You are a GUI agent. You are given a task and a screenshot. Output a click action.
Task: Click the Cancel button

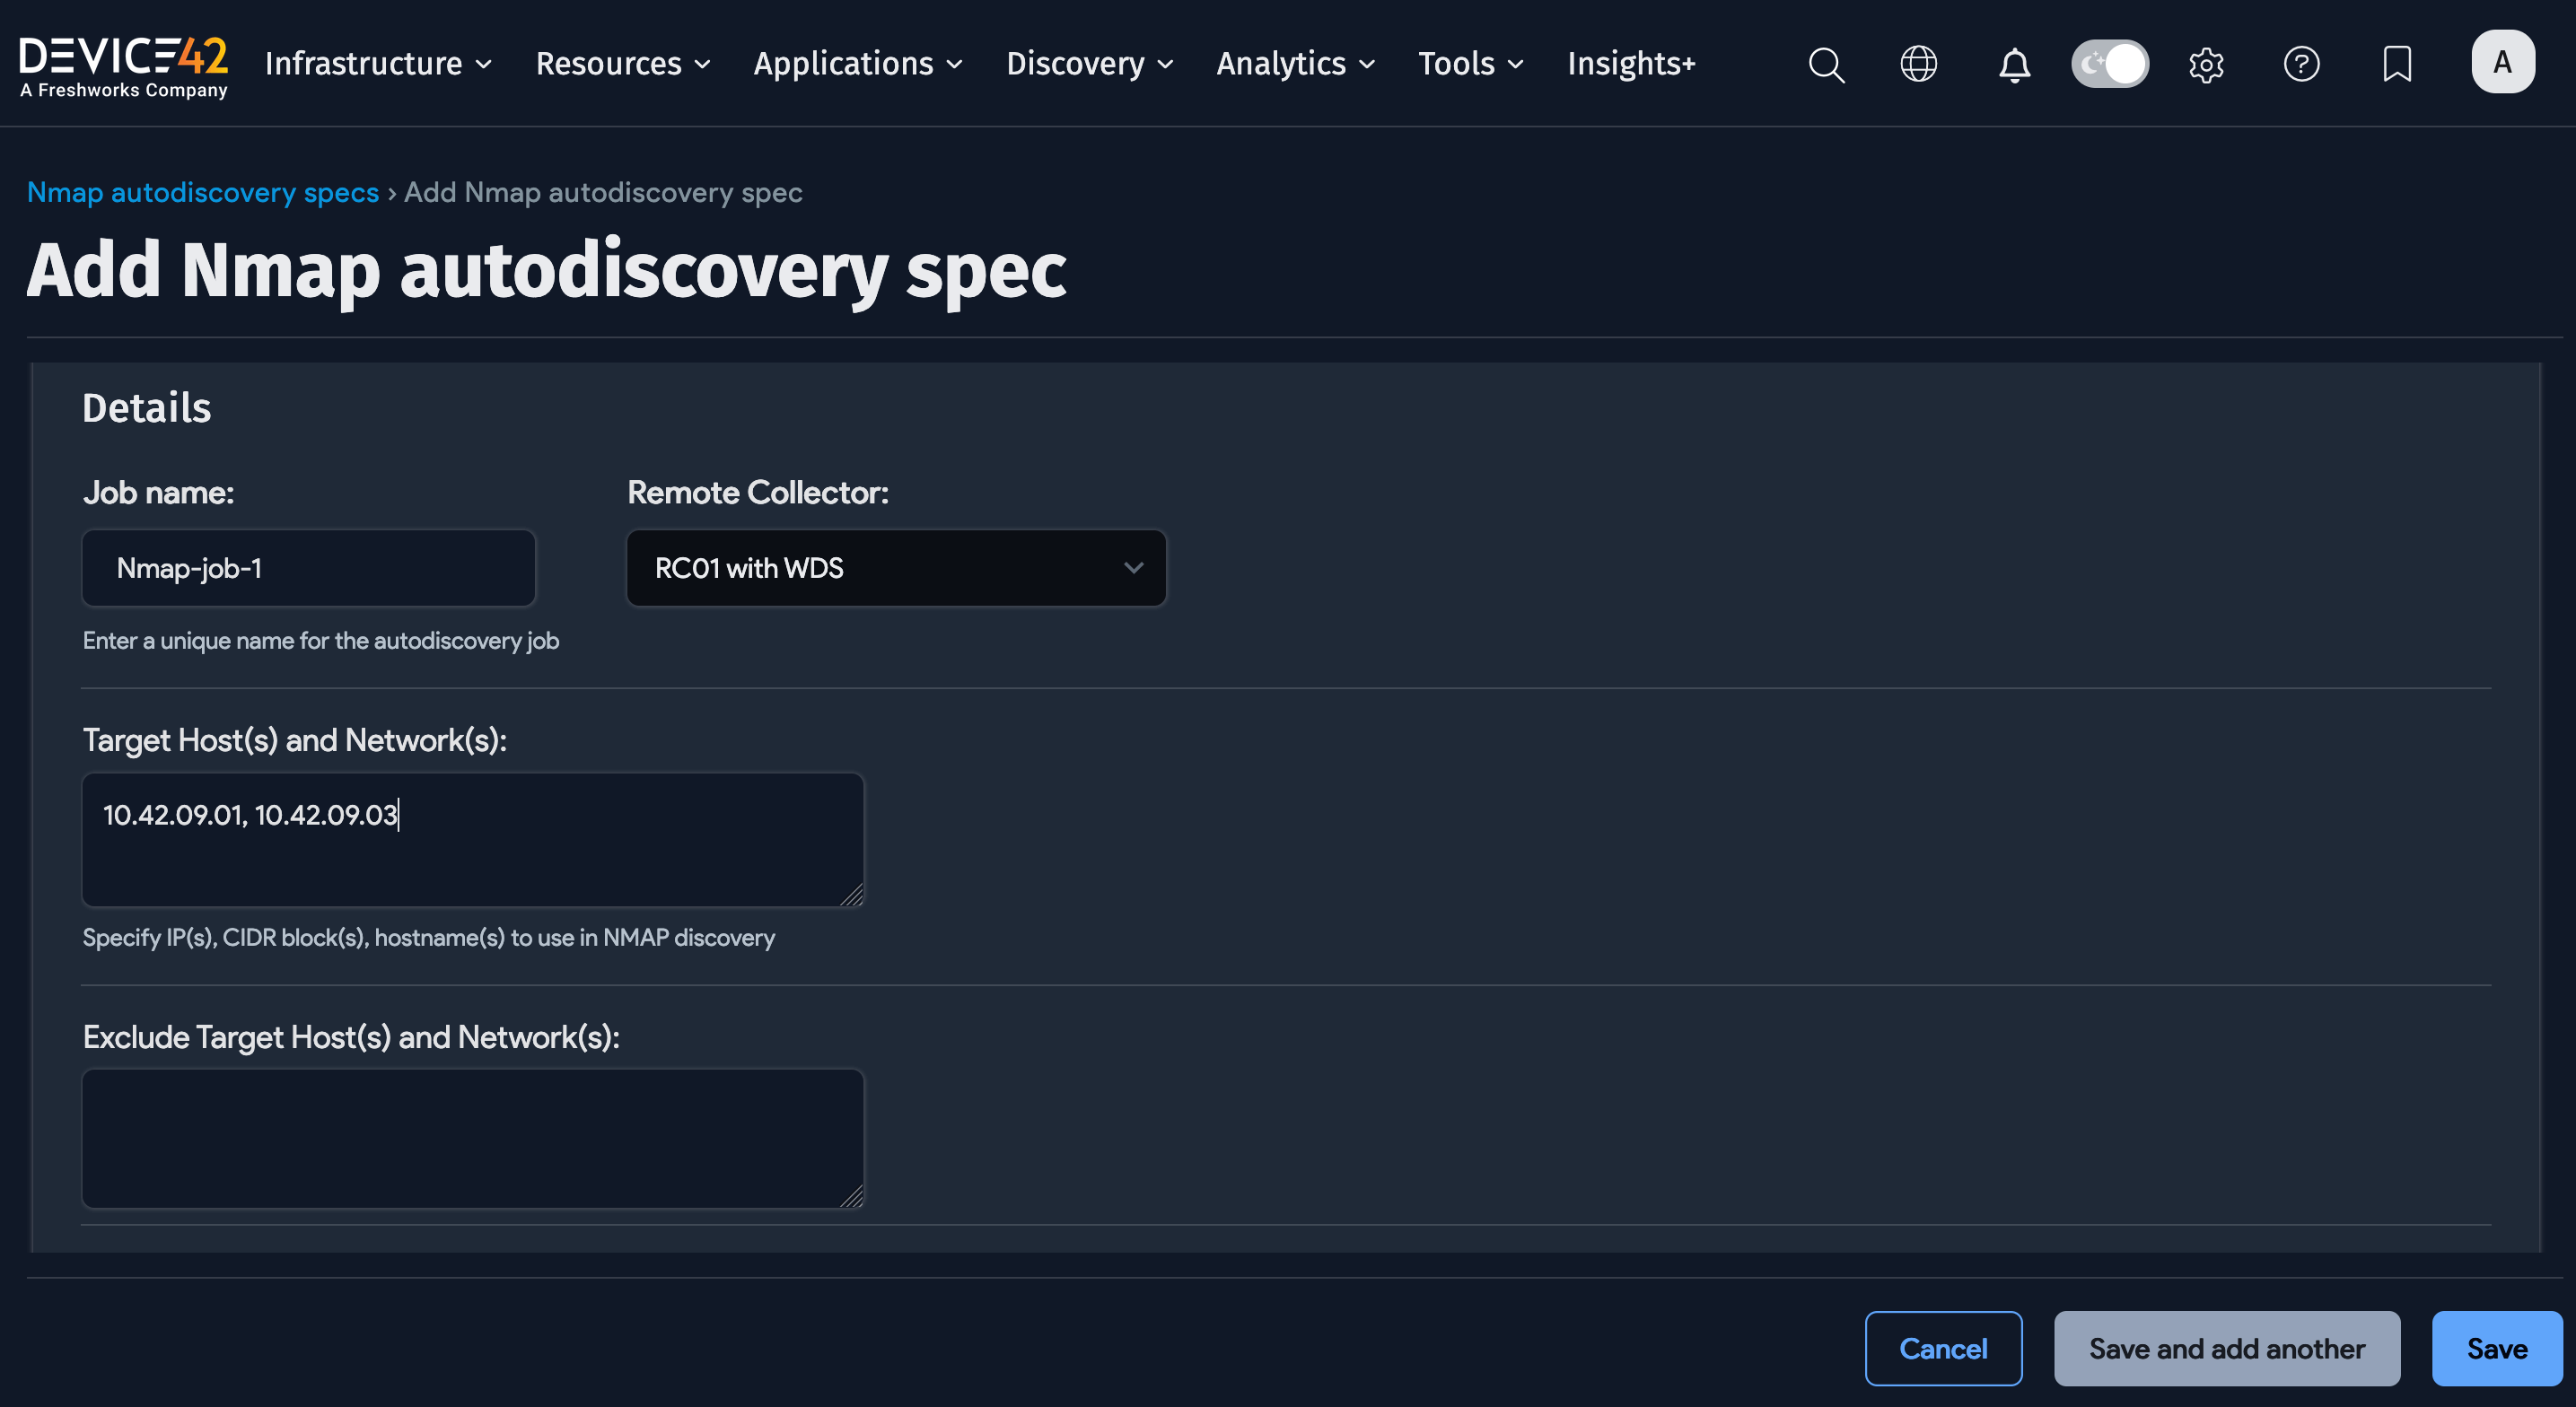point(1943,1348)
